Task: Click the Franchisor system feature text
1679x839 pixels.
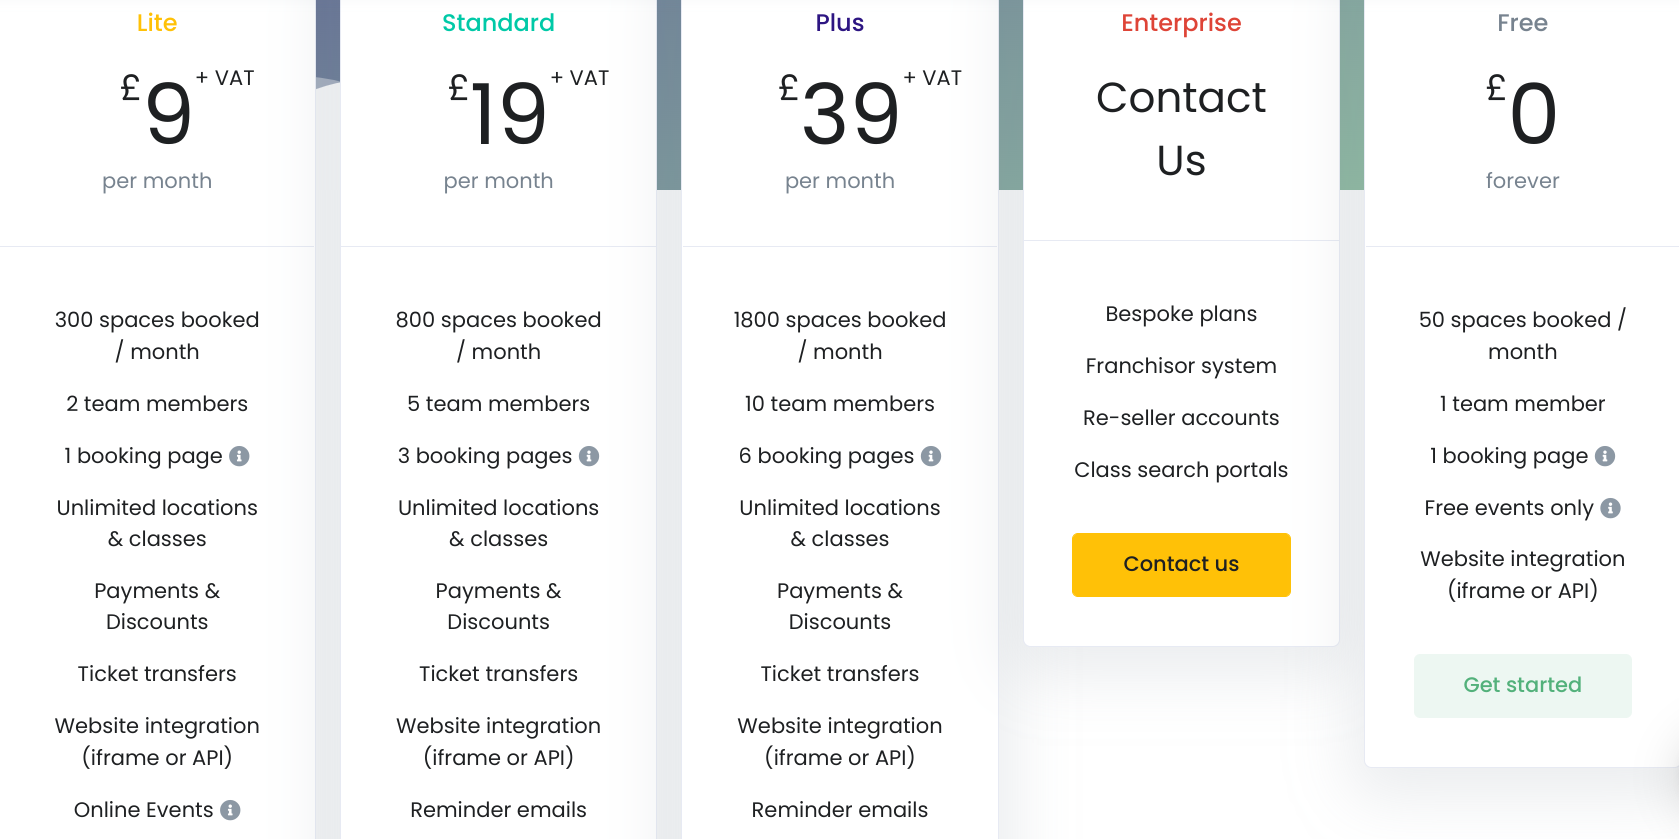Action: coord(1181,366)
